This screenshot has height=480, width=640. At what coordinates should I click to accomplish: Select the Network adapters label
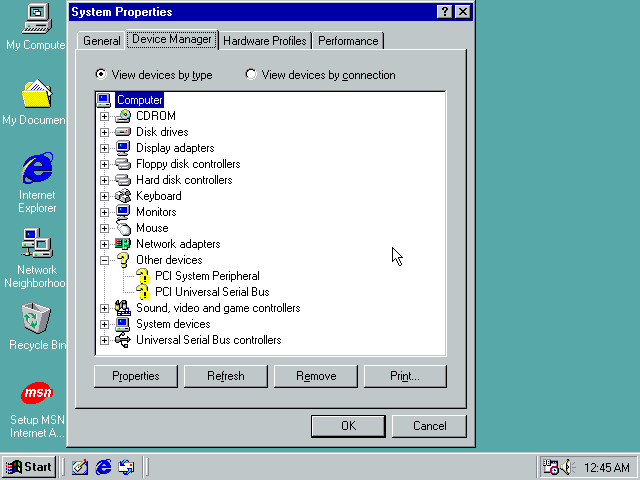click(x=178, y=244)
